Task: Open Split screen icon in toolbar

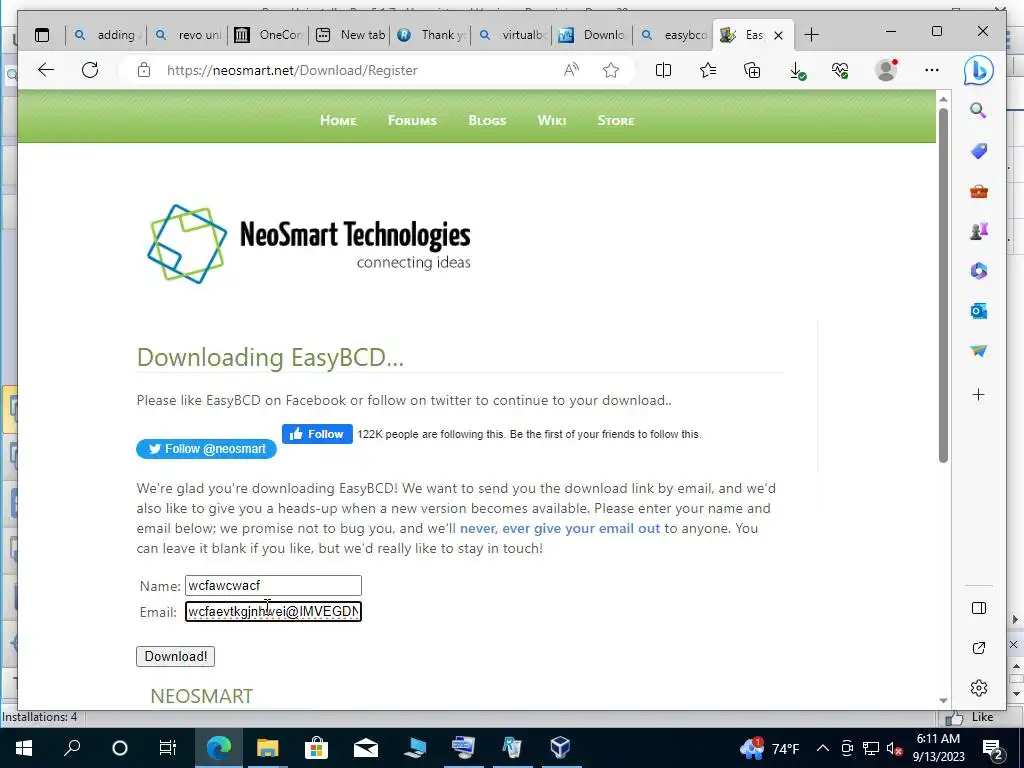Action: (x=663, y=70)
